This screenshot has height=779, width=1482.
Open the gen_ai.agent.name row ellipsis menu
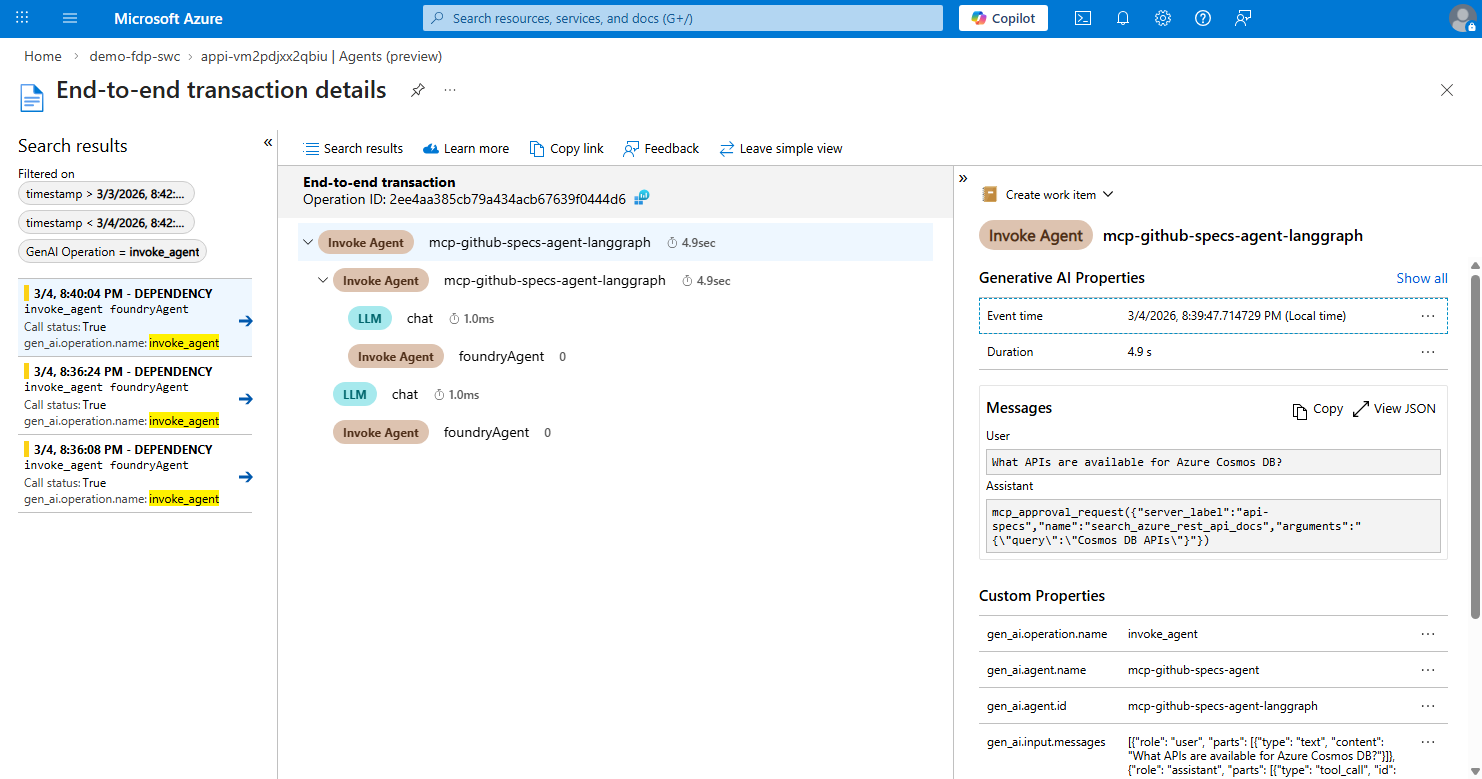pos(1428,670)
